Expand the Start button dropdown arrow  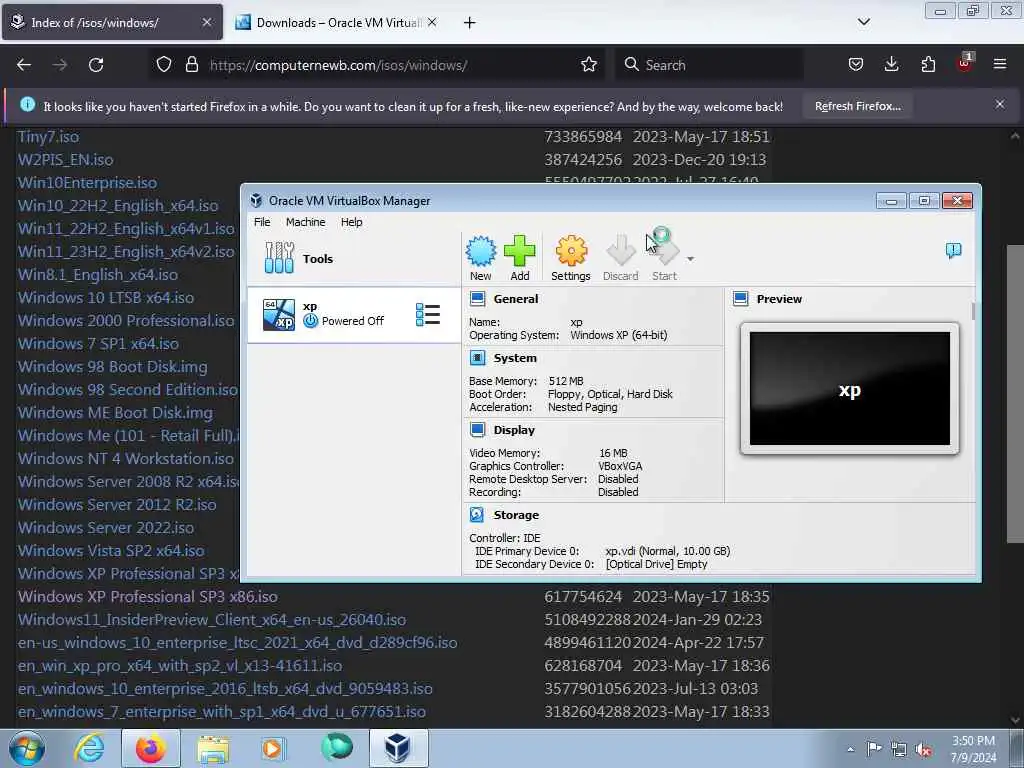[x=690, y=259]
